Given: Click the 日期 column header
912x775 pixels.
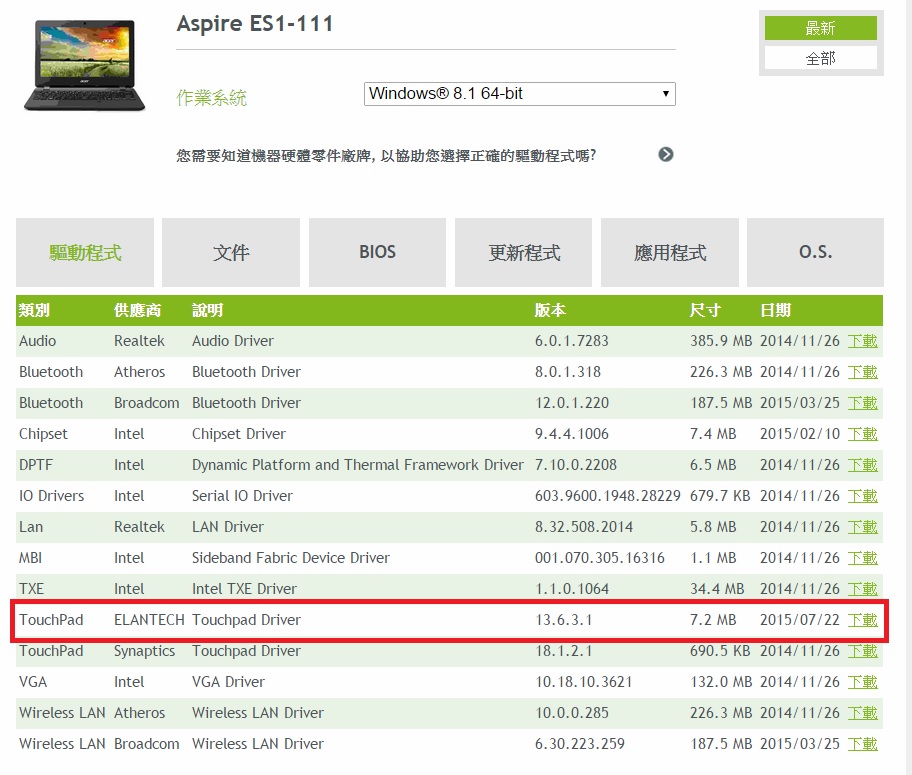Looking at the screenshot, I should coord(775,310).
